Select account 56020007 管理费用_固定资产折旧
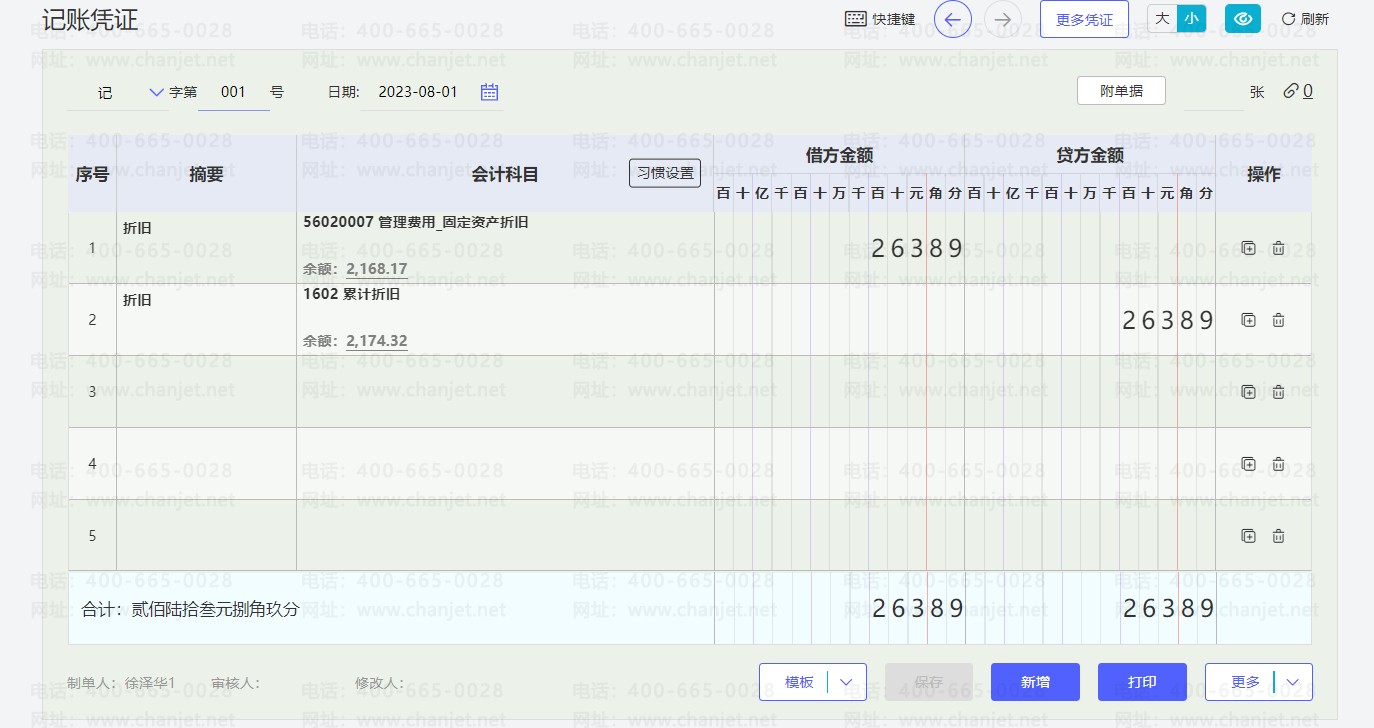The width and height of the screenshot is (1374, 728). tap(416, 223)
